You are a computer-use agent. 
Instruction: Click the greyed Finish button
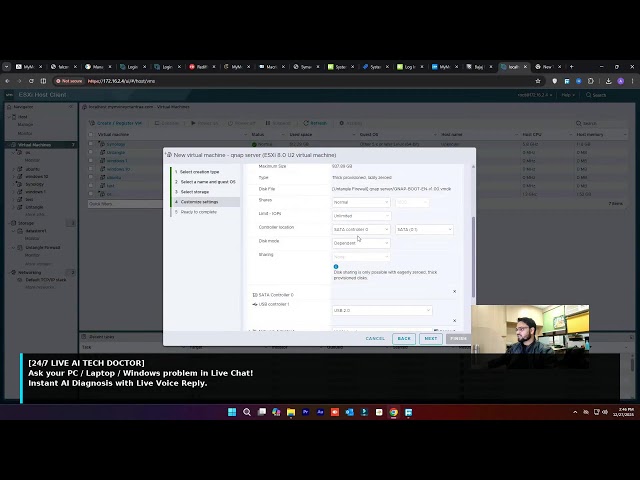[x=458, y=338]
